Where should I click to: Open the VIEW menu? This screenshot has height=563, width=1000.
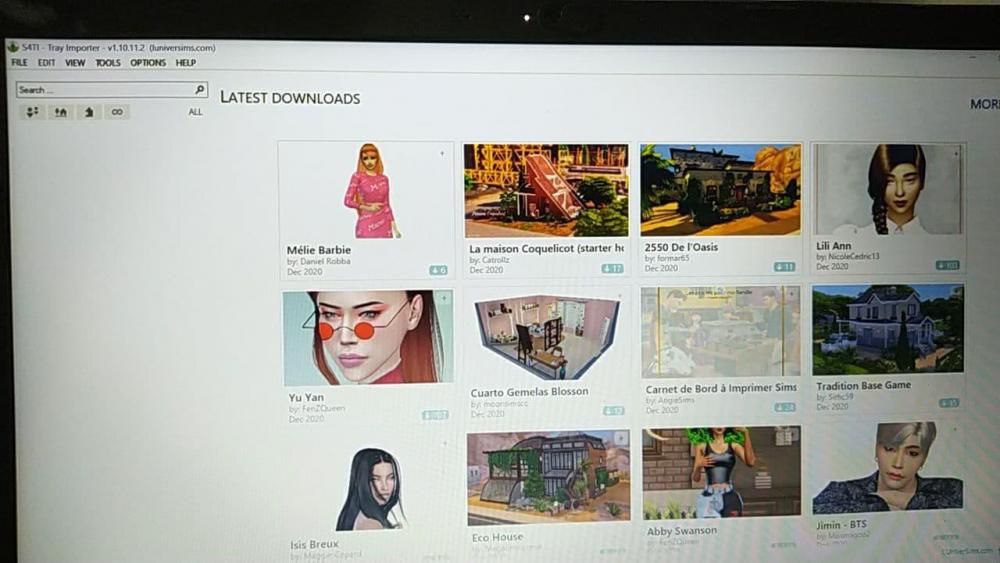[75, 62]
